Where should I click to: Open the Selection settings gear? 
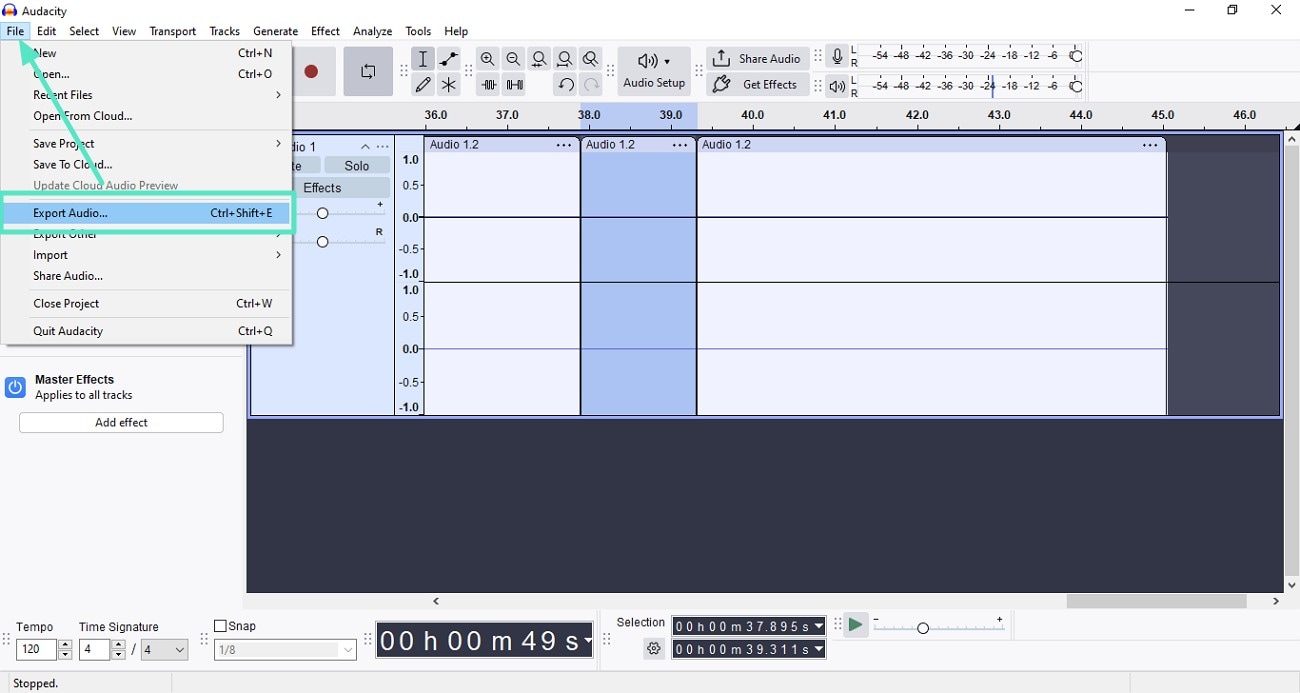coord(654,649)
